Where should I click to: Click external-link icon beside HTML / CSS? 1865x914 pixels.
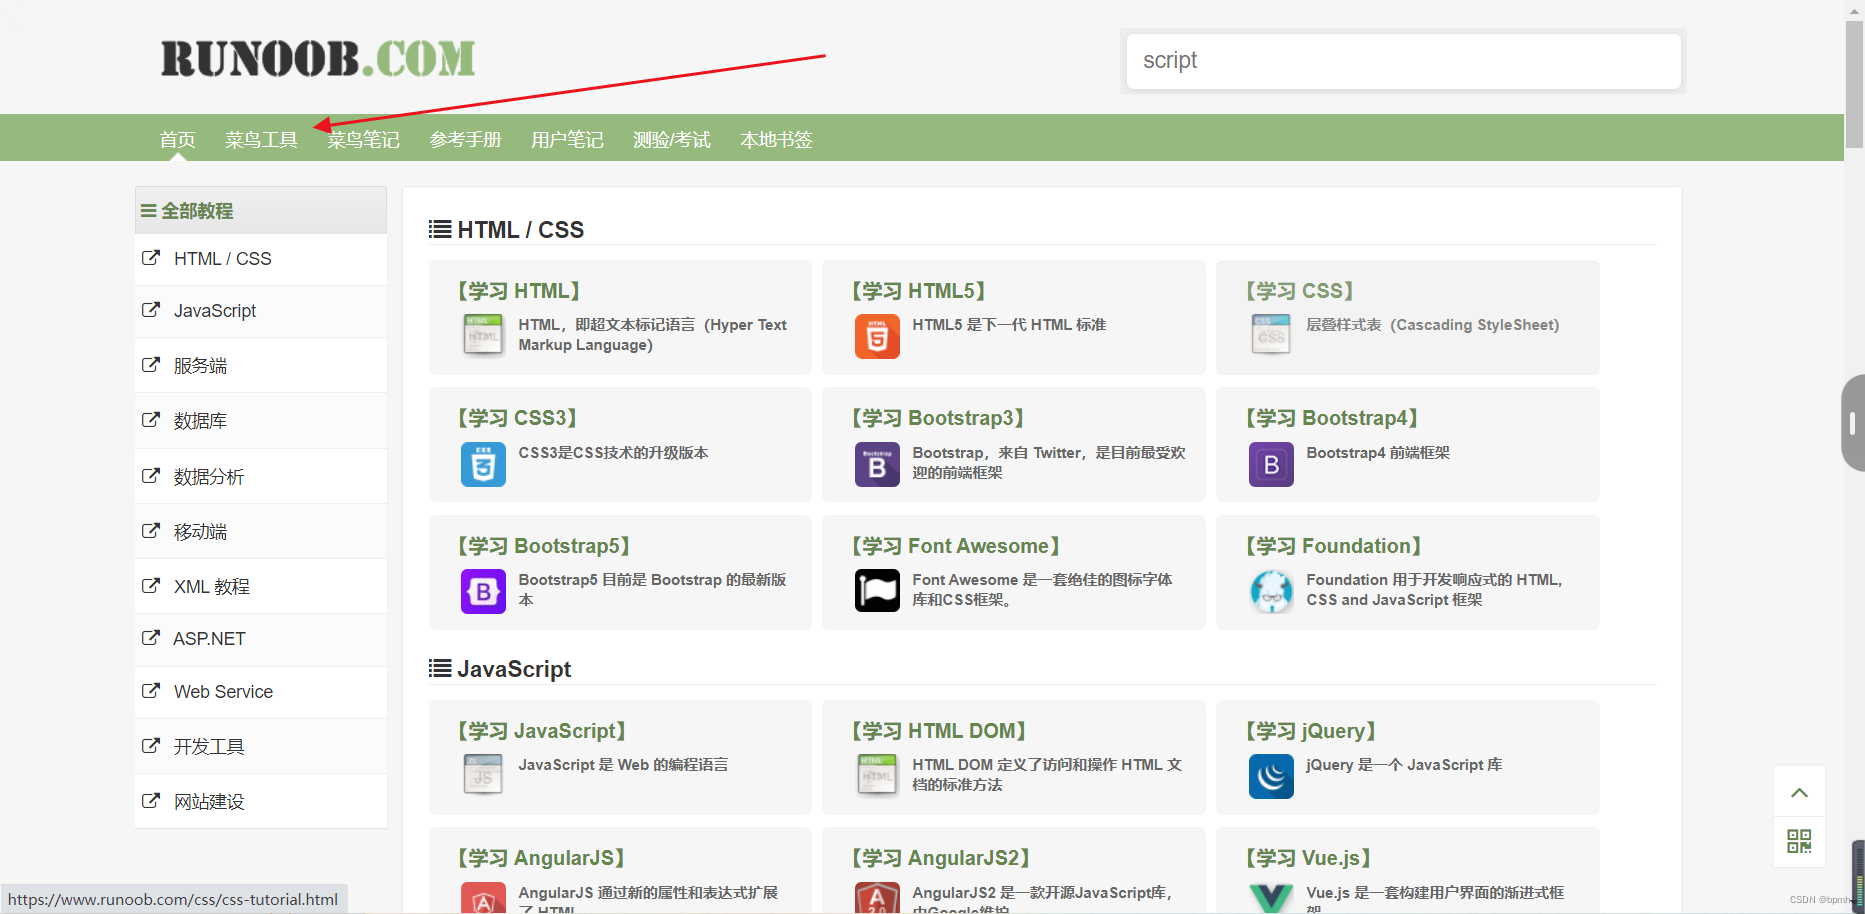point(151,258)
